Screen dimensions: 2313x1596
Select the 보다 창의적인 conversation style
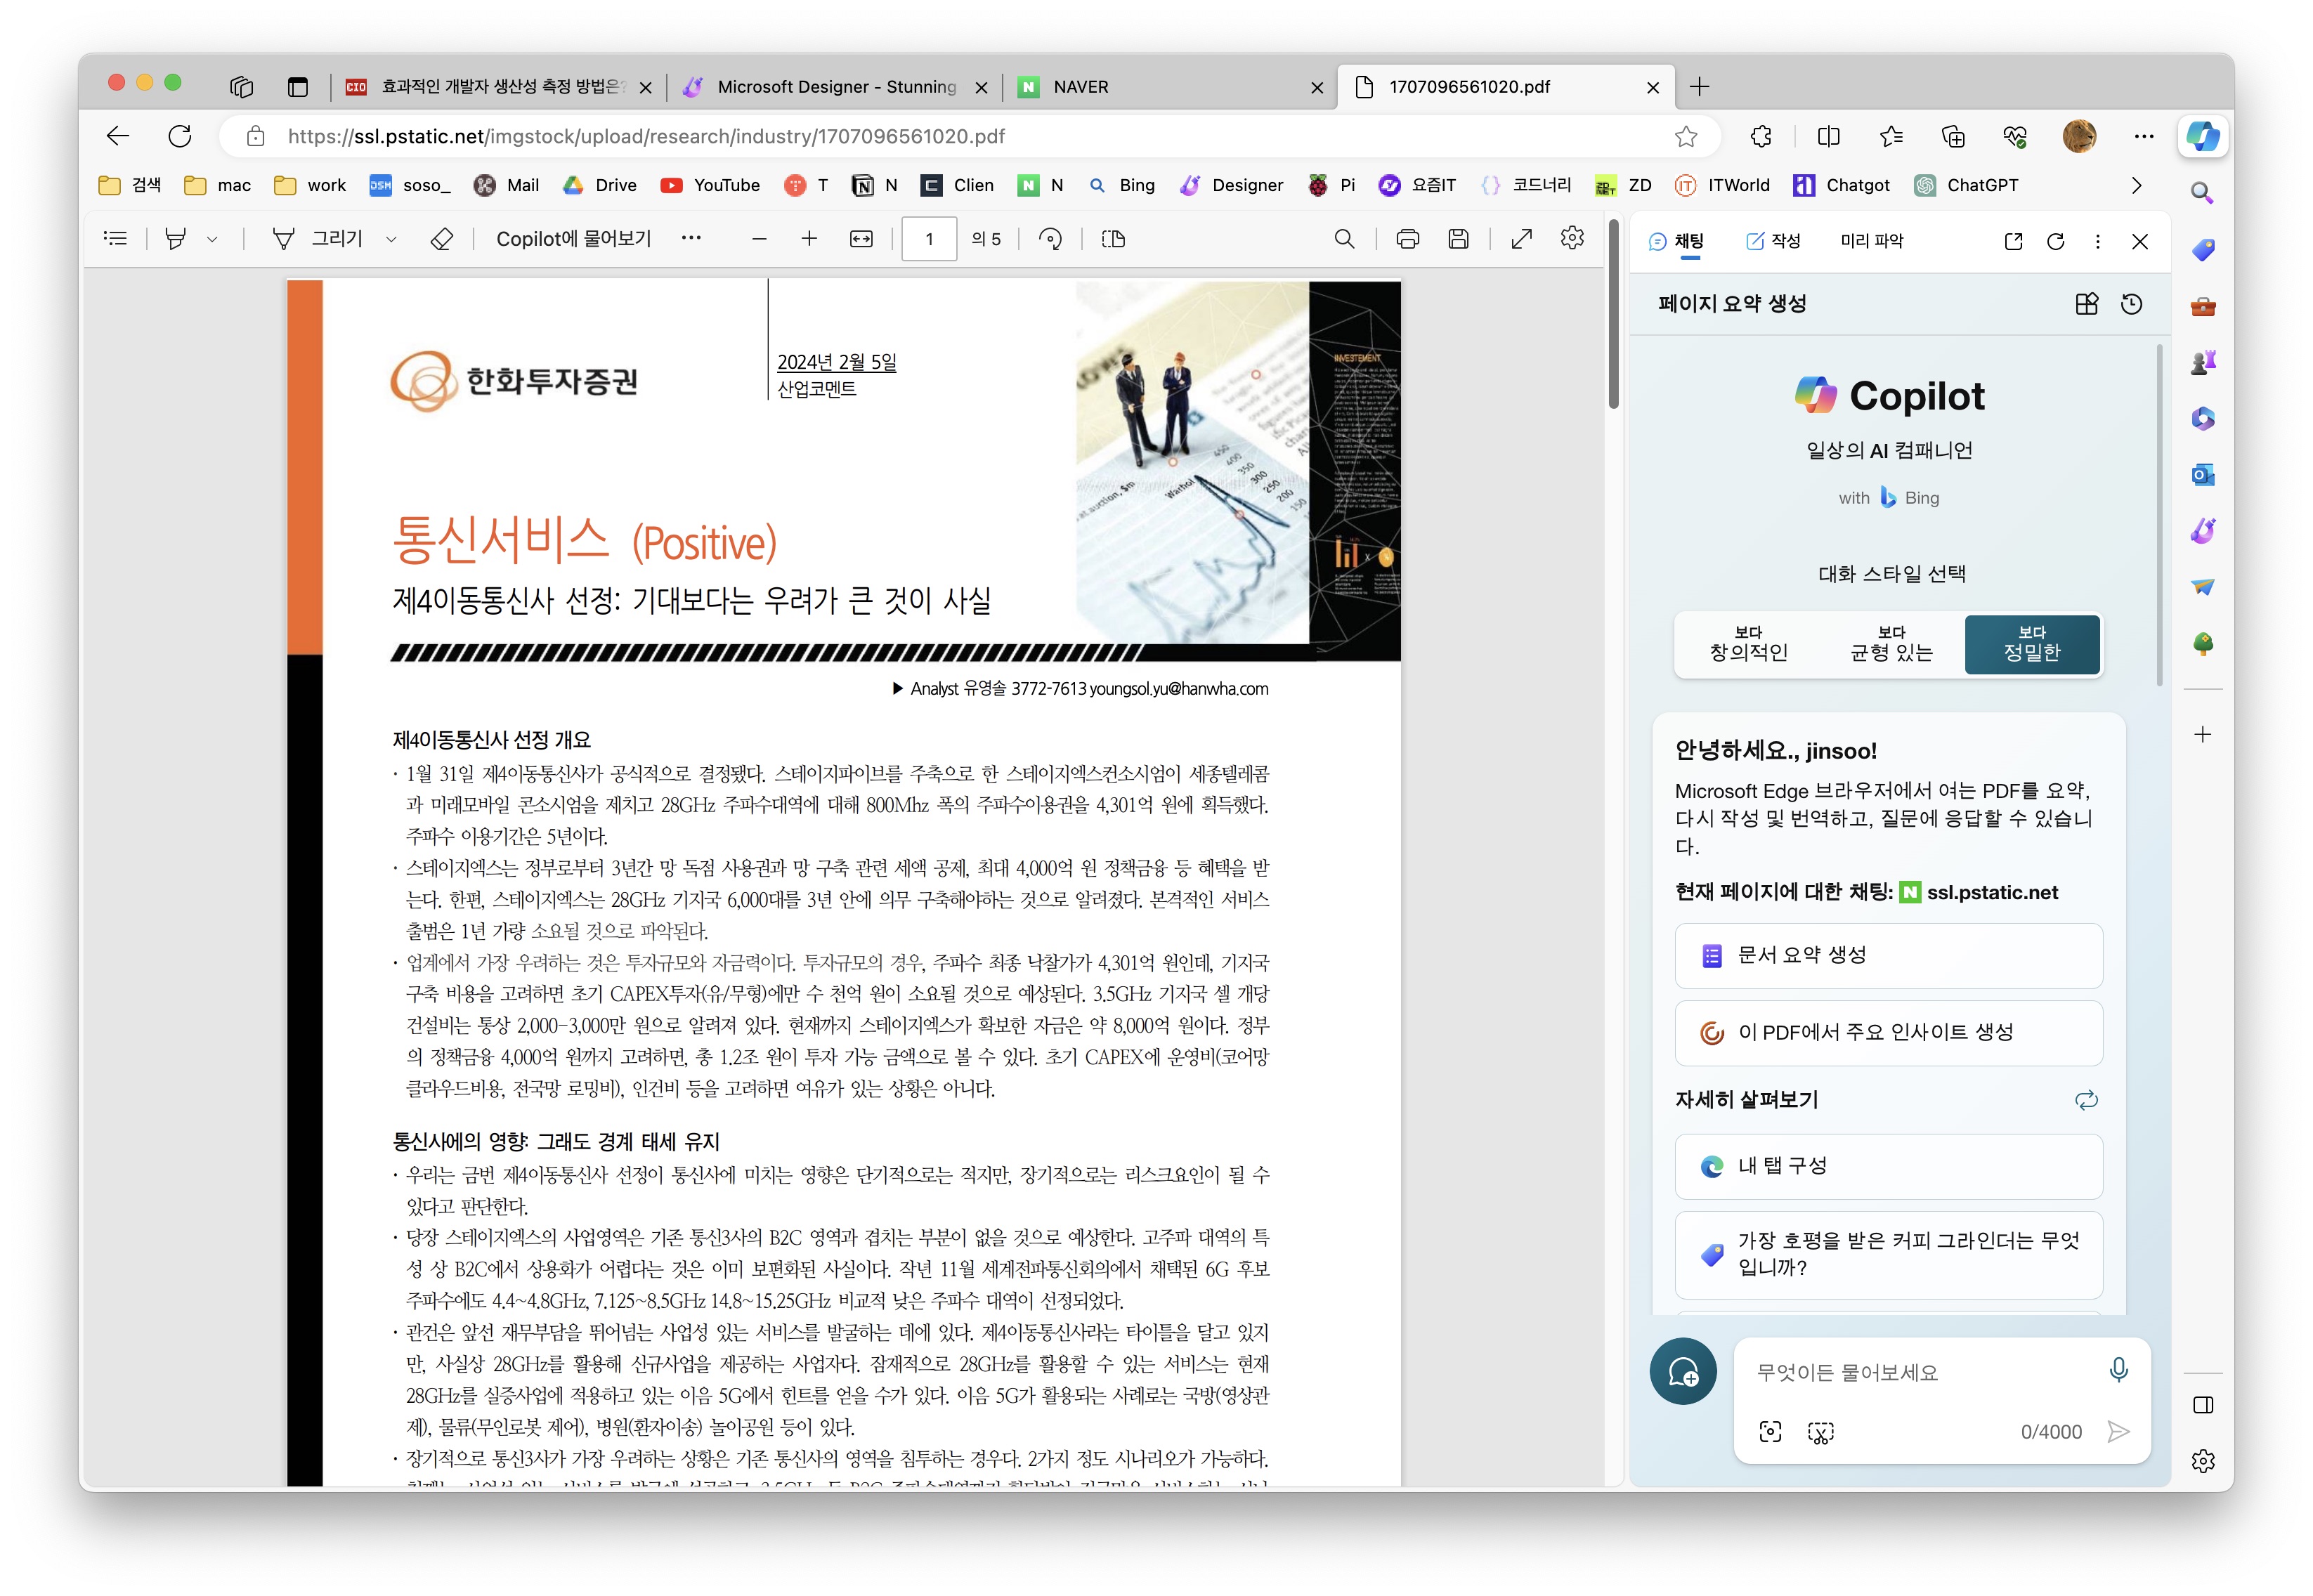(x=1748, y=645)
